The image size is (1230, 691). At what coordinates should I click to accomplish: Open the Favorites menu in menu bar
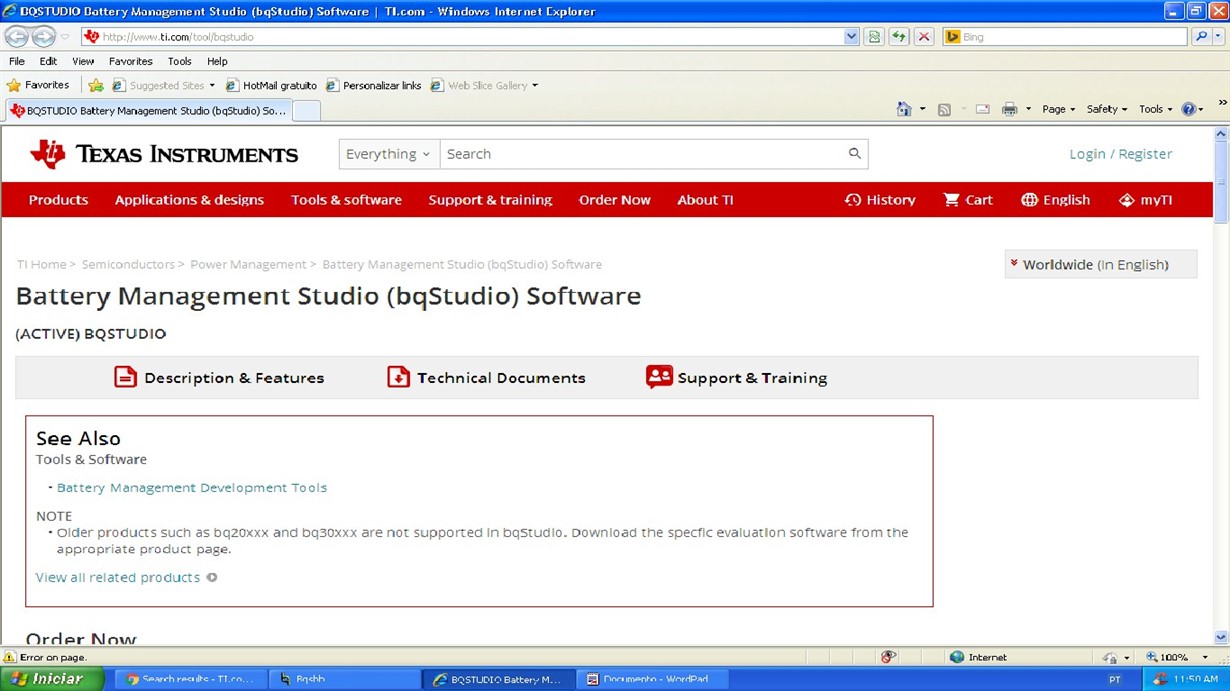click(x=131, y=61)
